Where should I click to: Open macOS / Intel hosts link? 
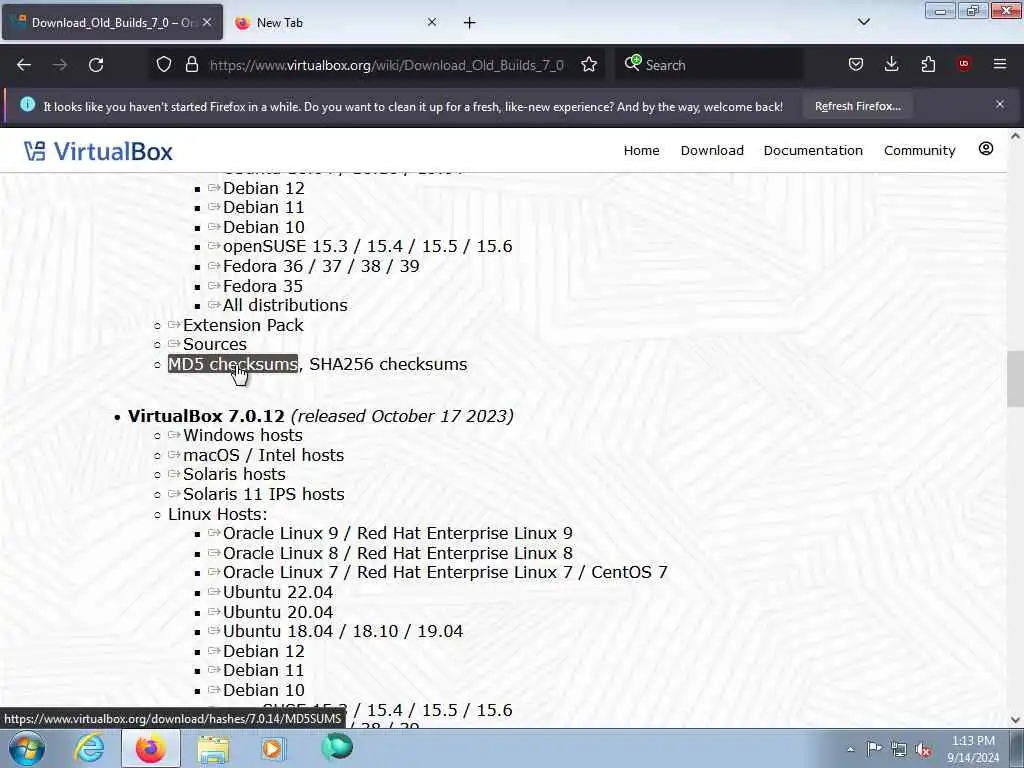pyautogui.click(x=263, y=455)
